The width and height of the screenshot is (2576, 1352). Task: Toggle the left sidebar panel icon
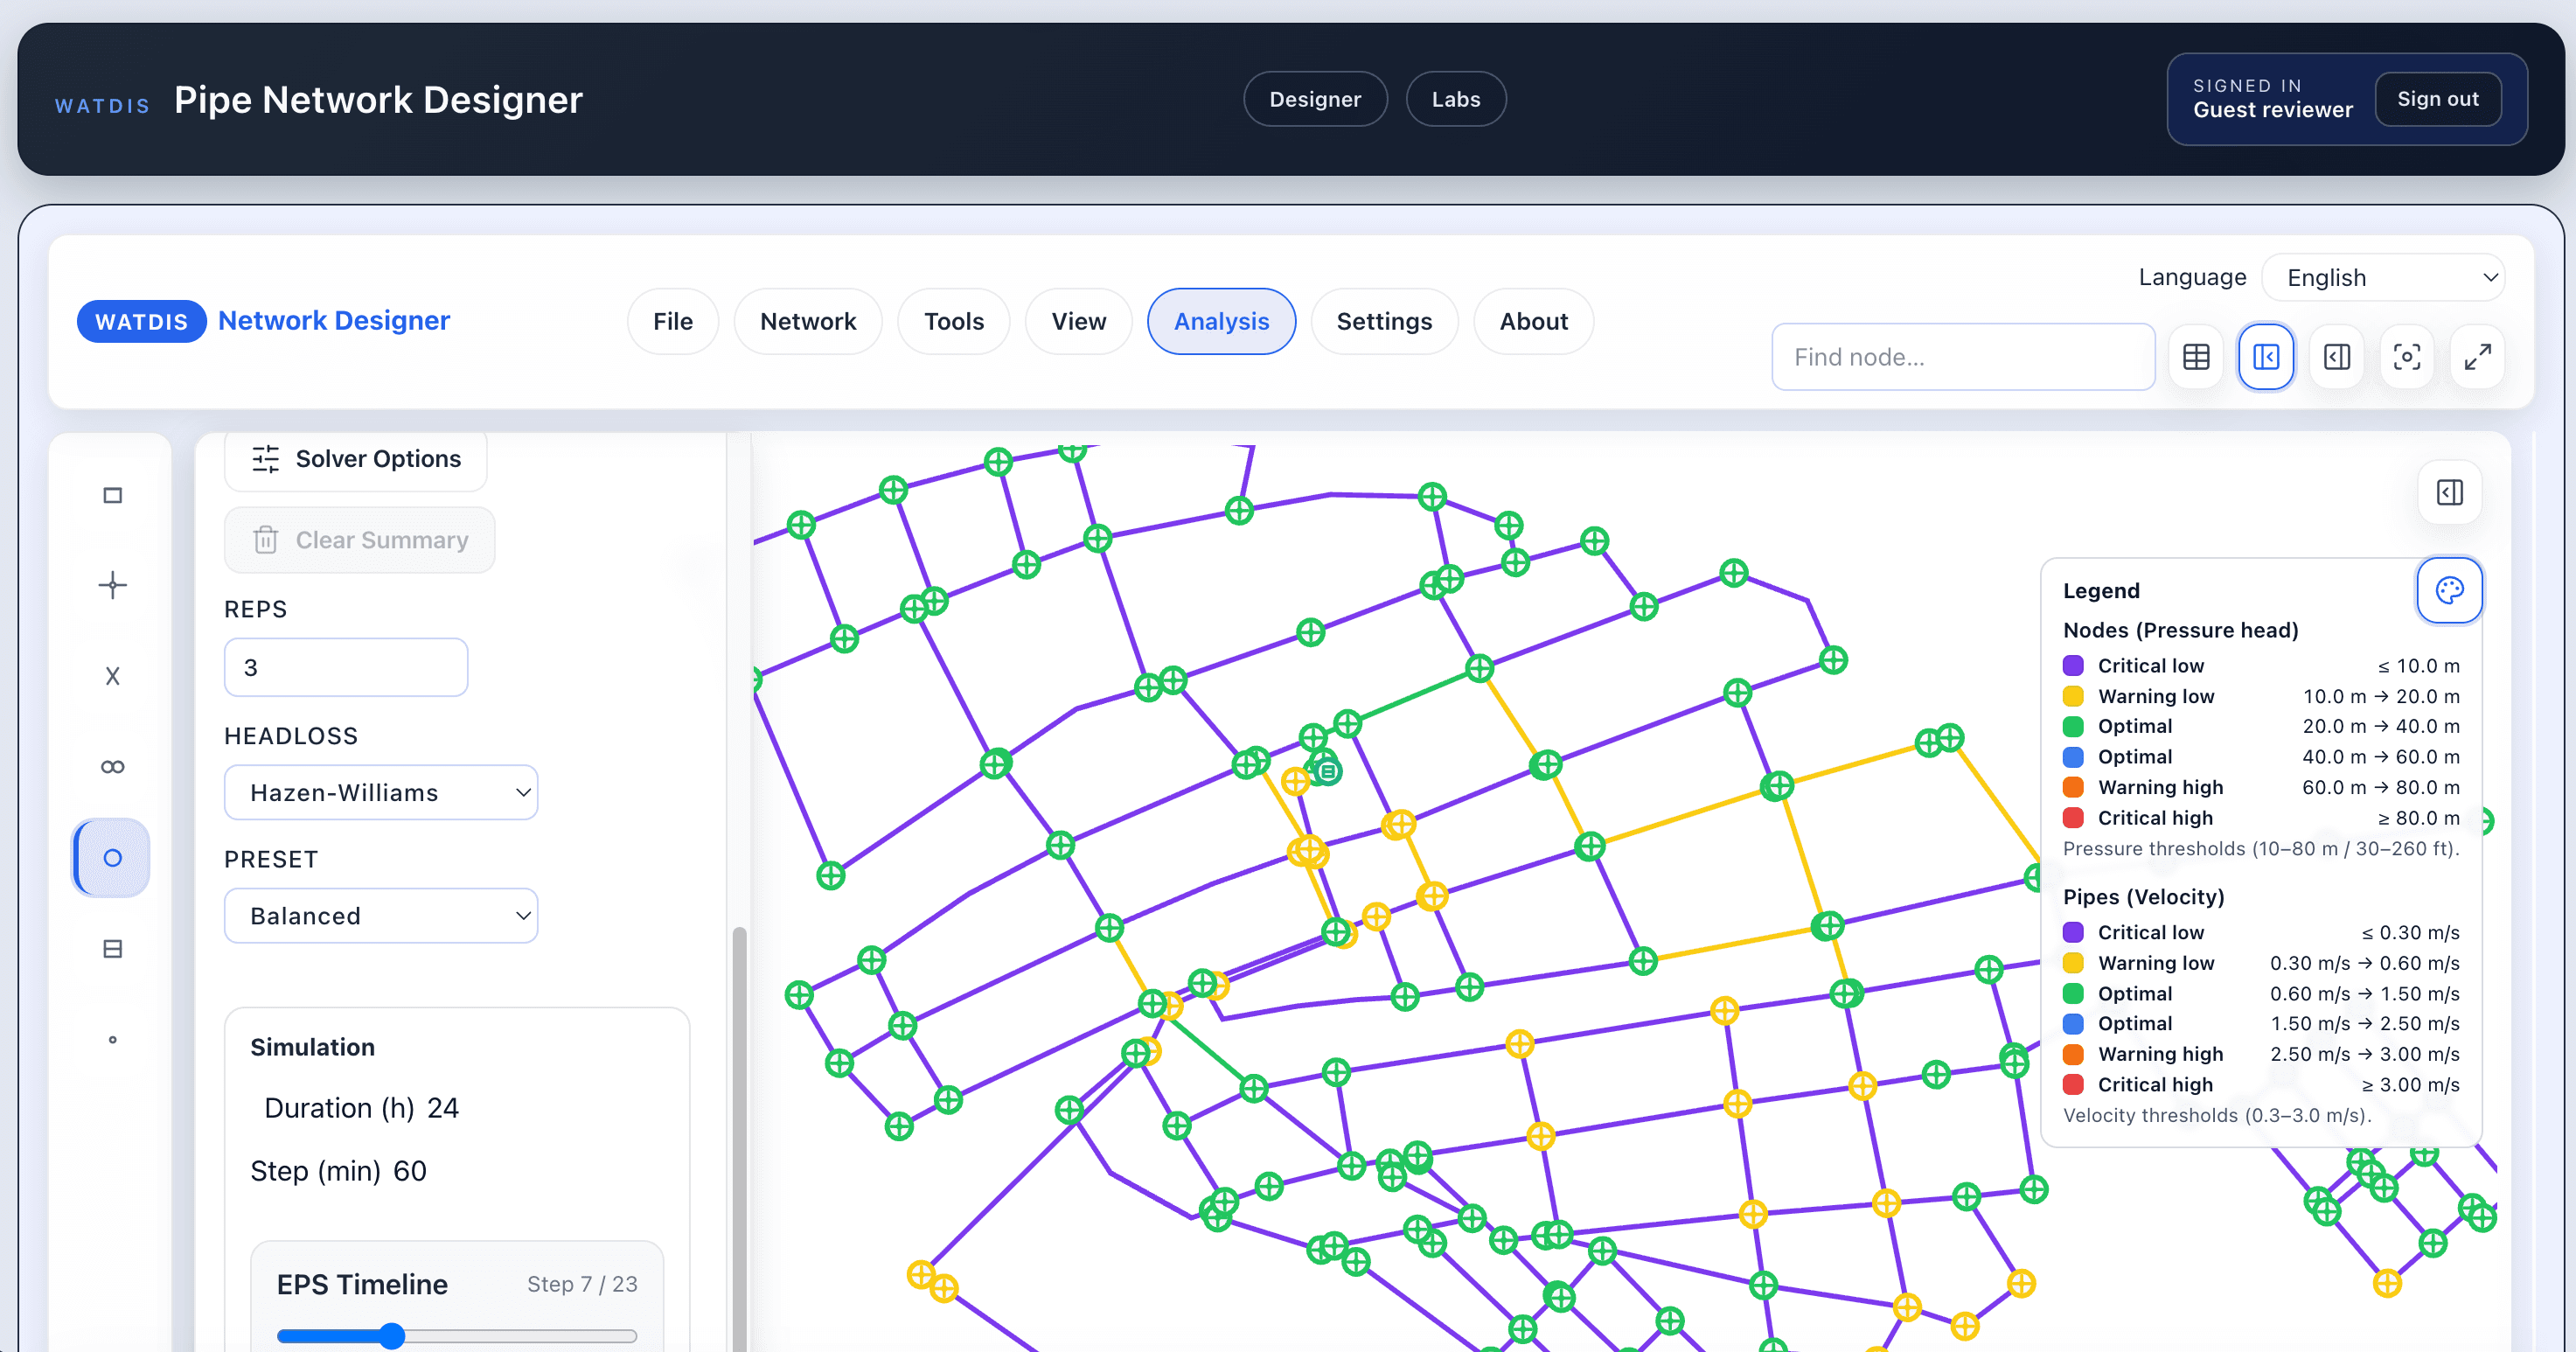point(2266,357)
